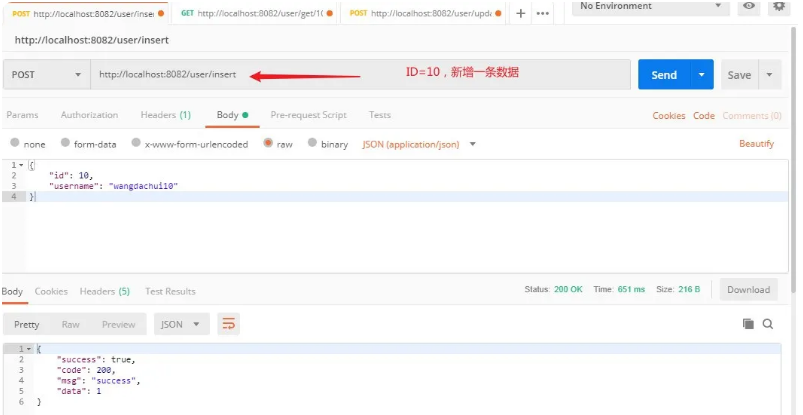Copy response body to clipboard icon

tap(748, 323)
